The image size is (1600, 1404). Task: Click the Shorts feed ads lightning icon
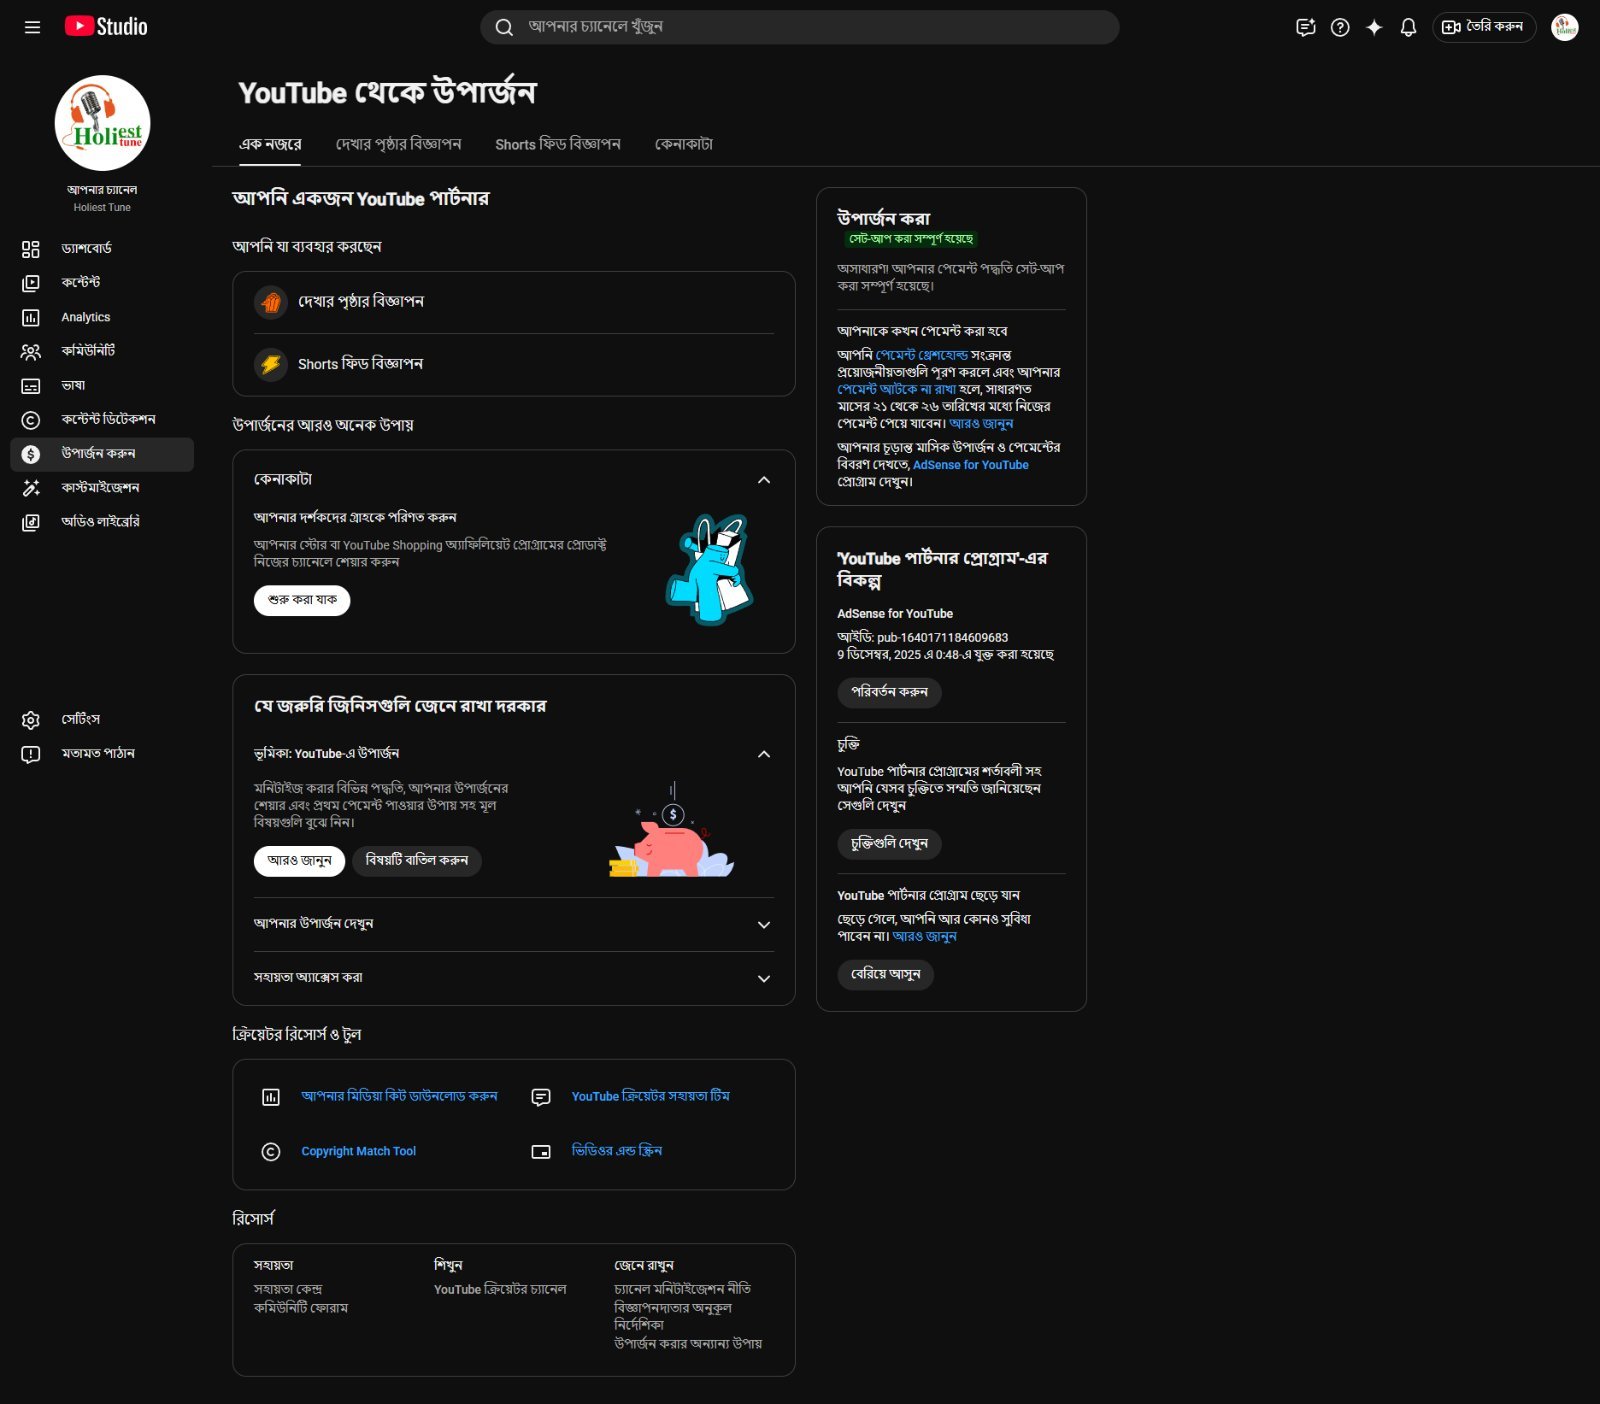coord(271,364)
